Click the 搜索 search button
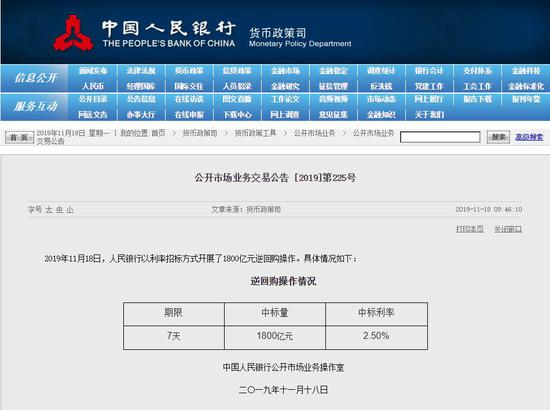This screenshot has height=410, width=550. coord(498,137)
